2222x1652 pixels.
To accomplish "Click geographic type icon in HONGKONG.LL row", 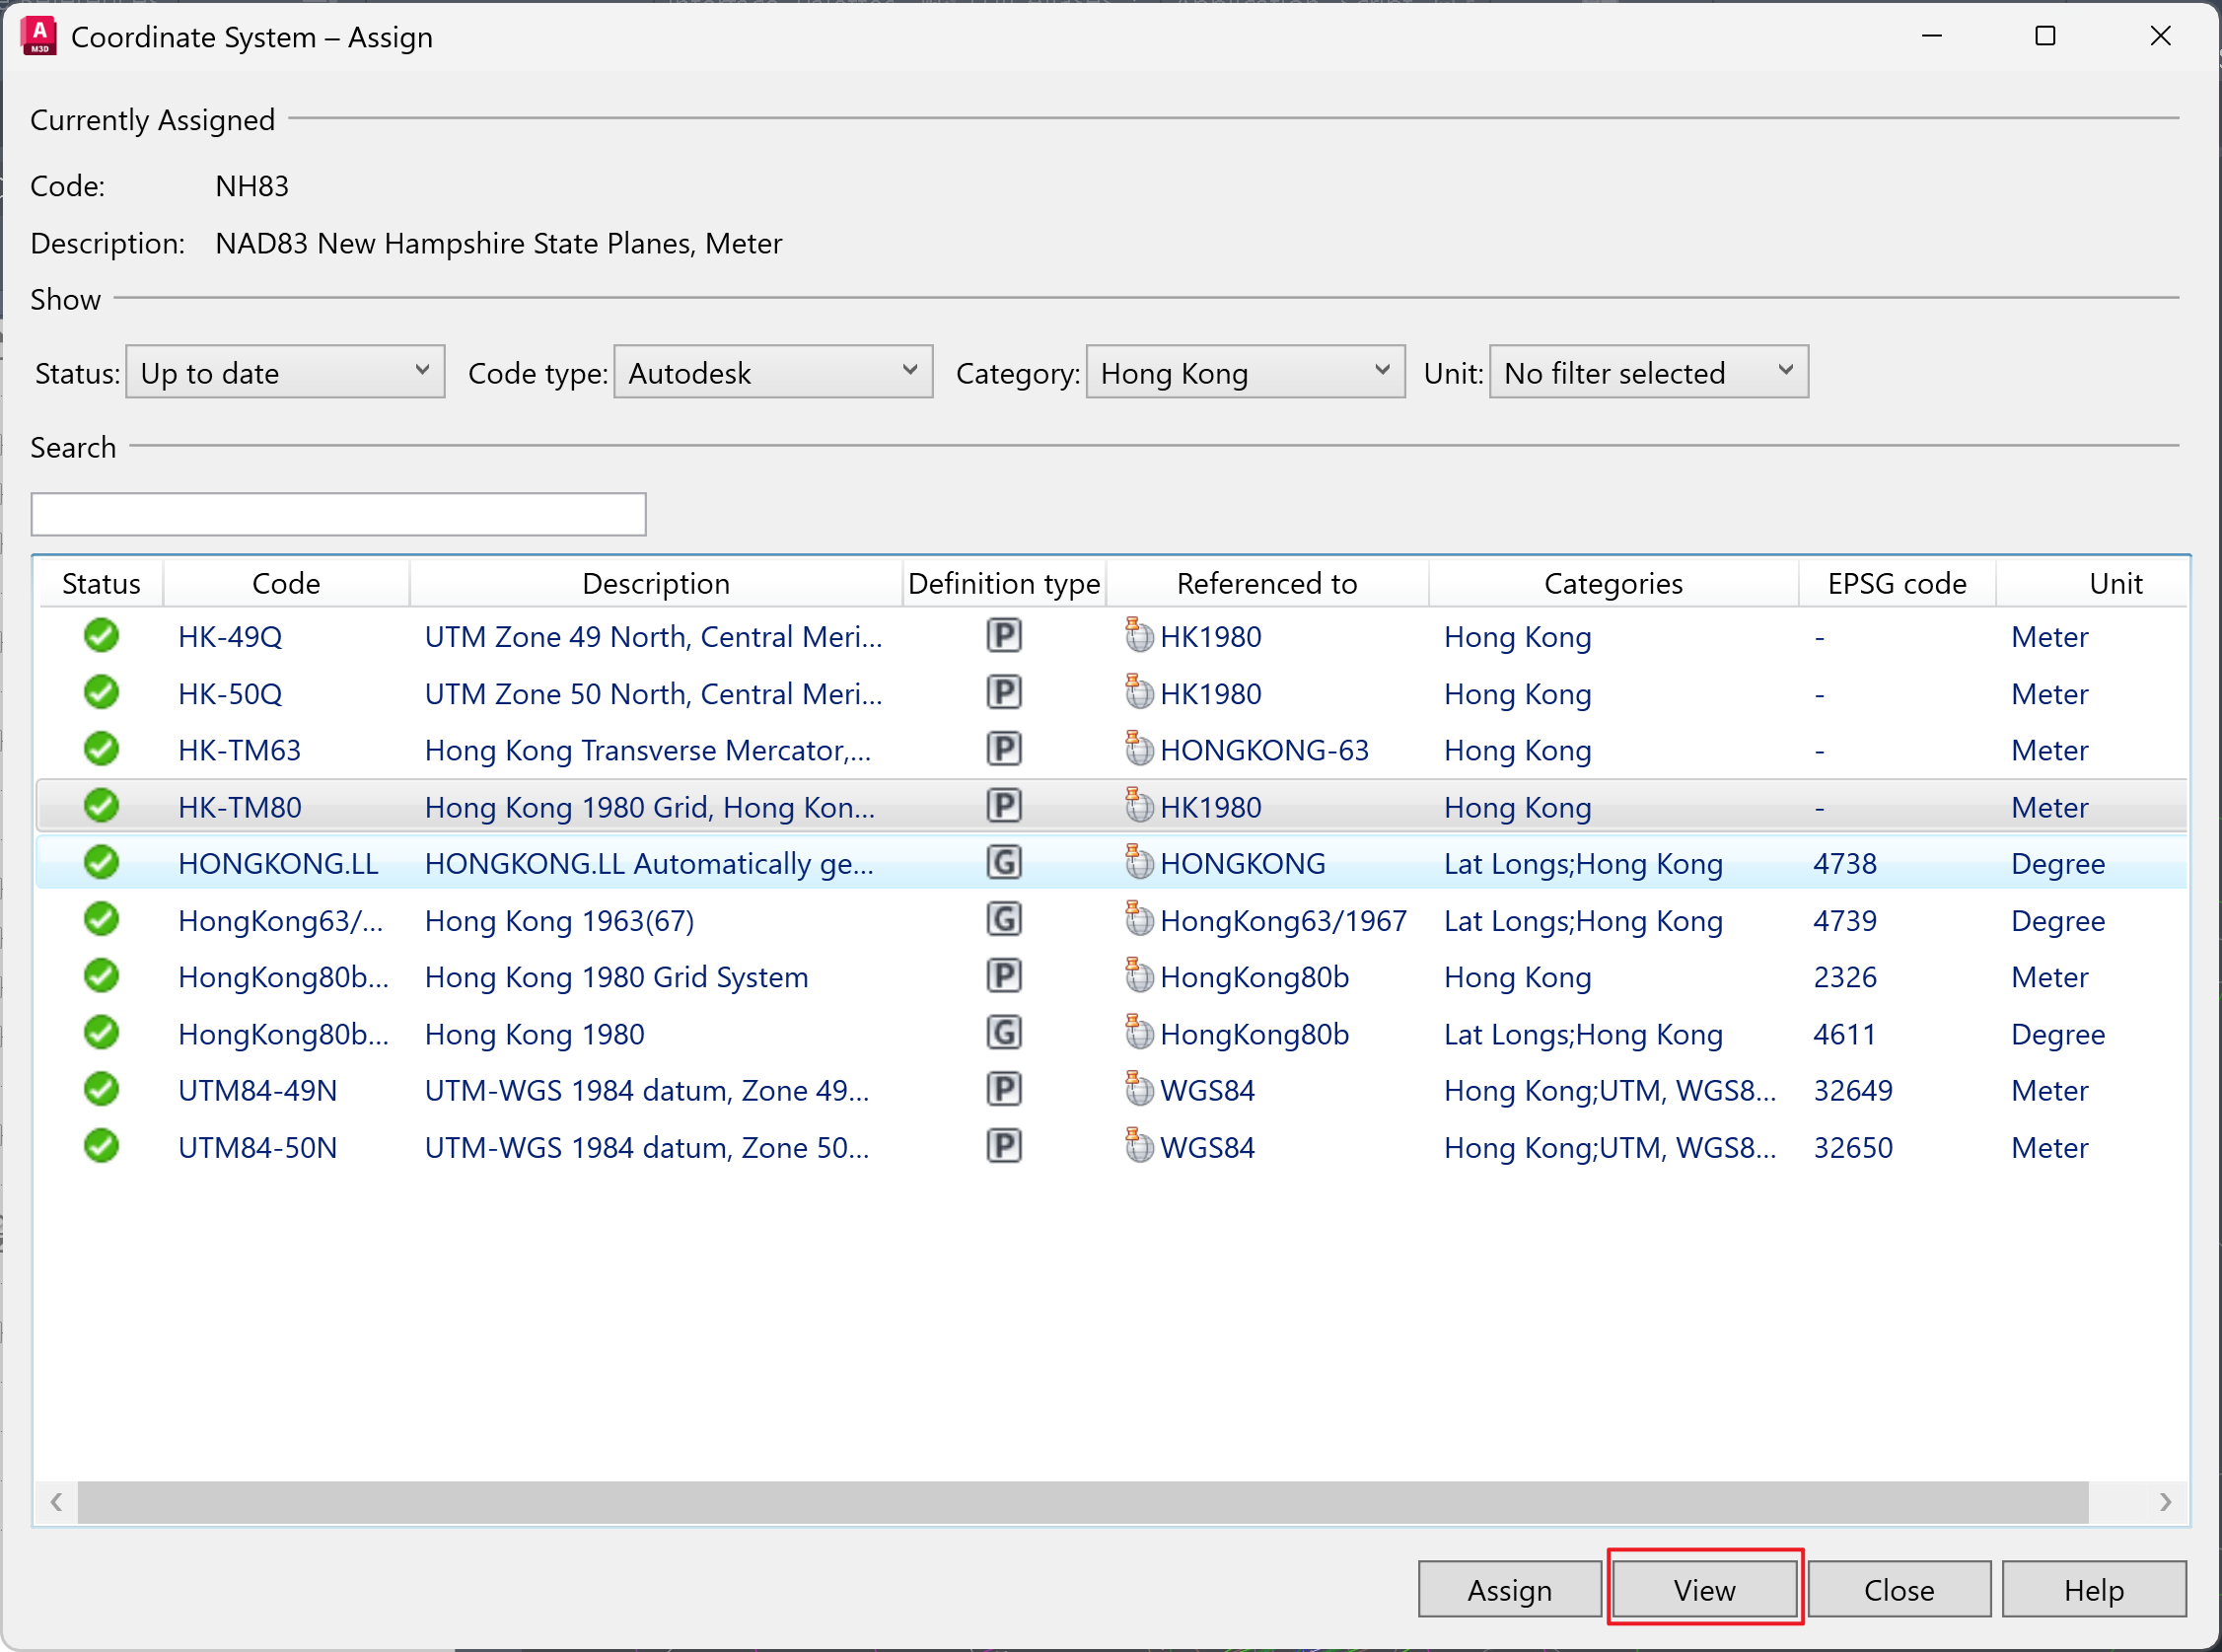I will coord(1003,862).
